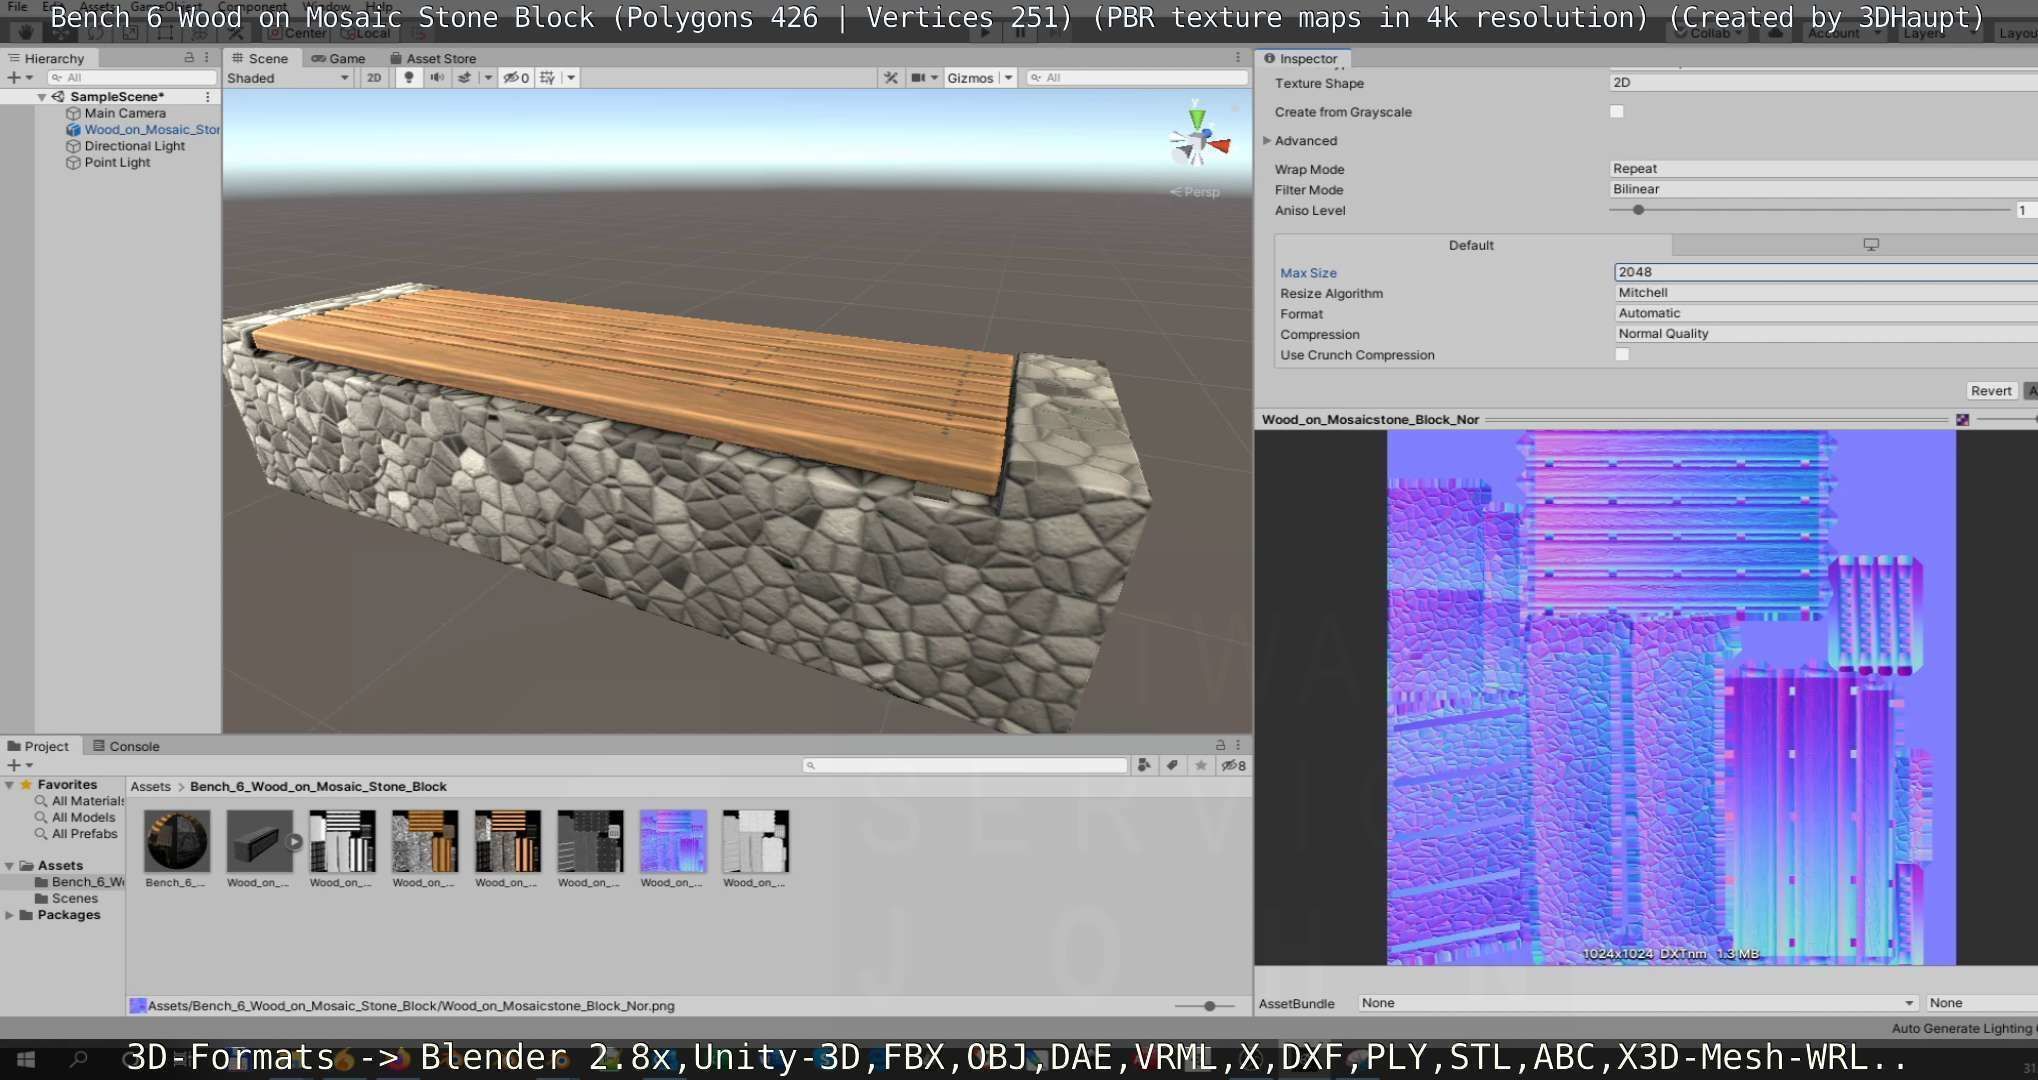Open Filter Mode dropdown
This screenshot has width=2038, height=1080.
1823,189
